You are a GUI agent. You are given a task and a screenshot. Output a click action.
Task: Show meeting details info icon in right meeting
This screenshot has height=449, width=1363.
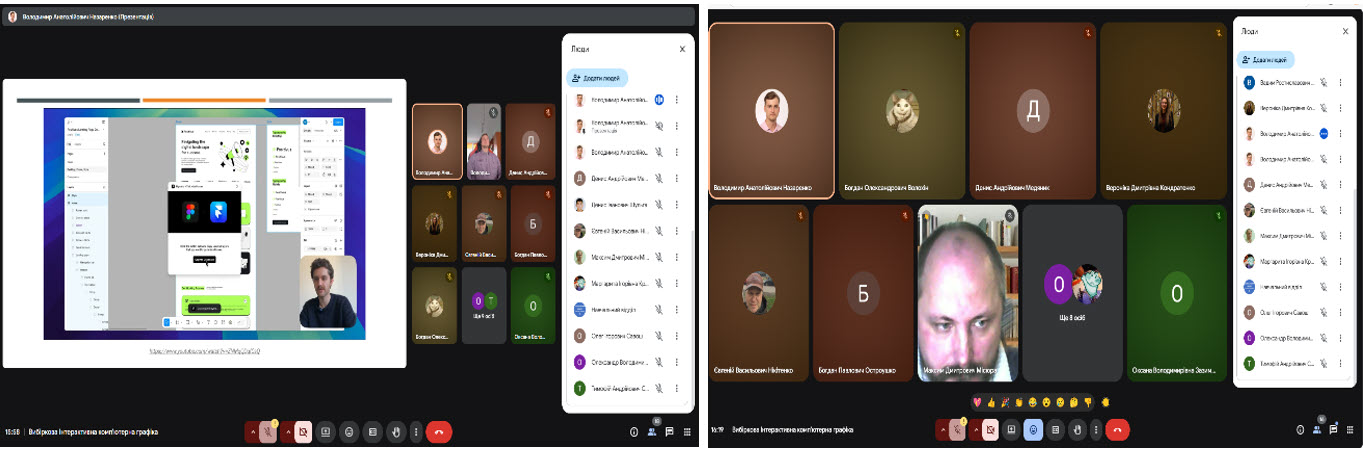pyautogui.click(x=1300, y=430)
